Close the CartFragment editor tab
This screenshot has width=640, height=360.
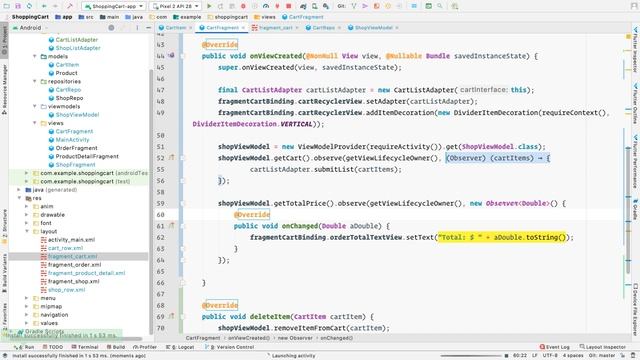pyautogui.click(x=243, y=28)
